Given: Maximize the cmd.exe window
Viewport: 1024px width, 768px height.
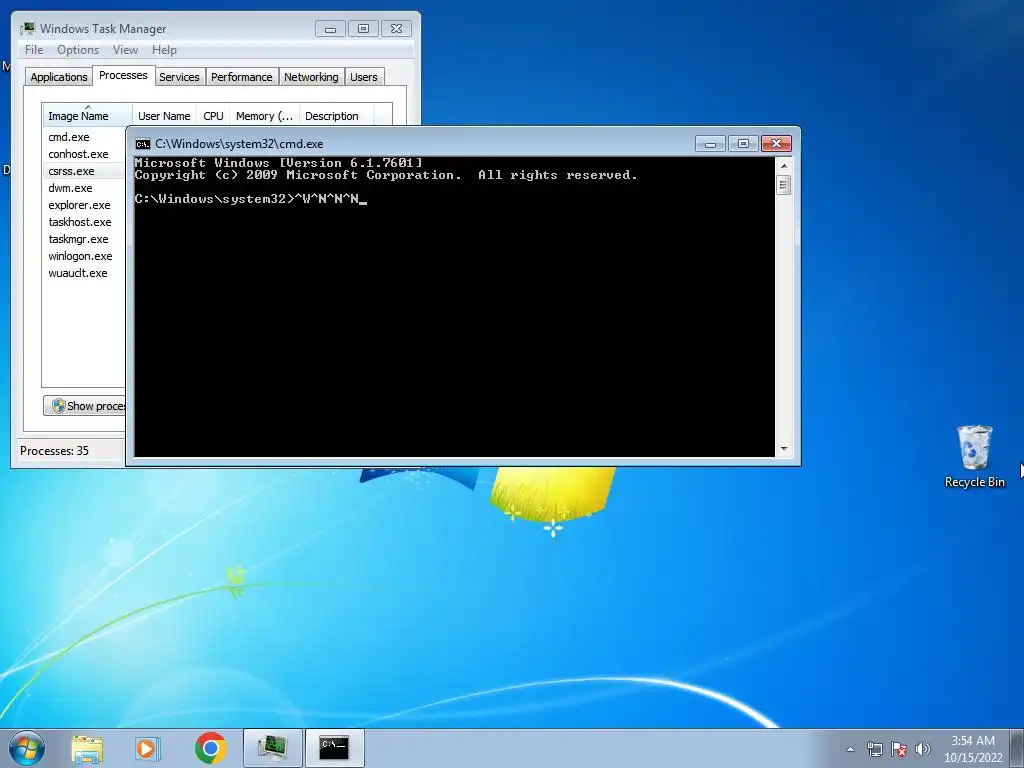Looking at the screenshot, I should (743, 144).
